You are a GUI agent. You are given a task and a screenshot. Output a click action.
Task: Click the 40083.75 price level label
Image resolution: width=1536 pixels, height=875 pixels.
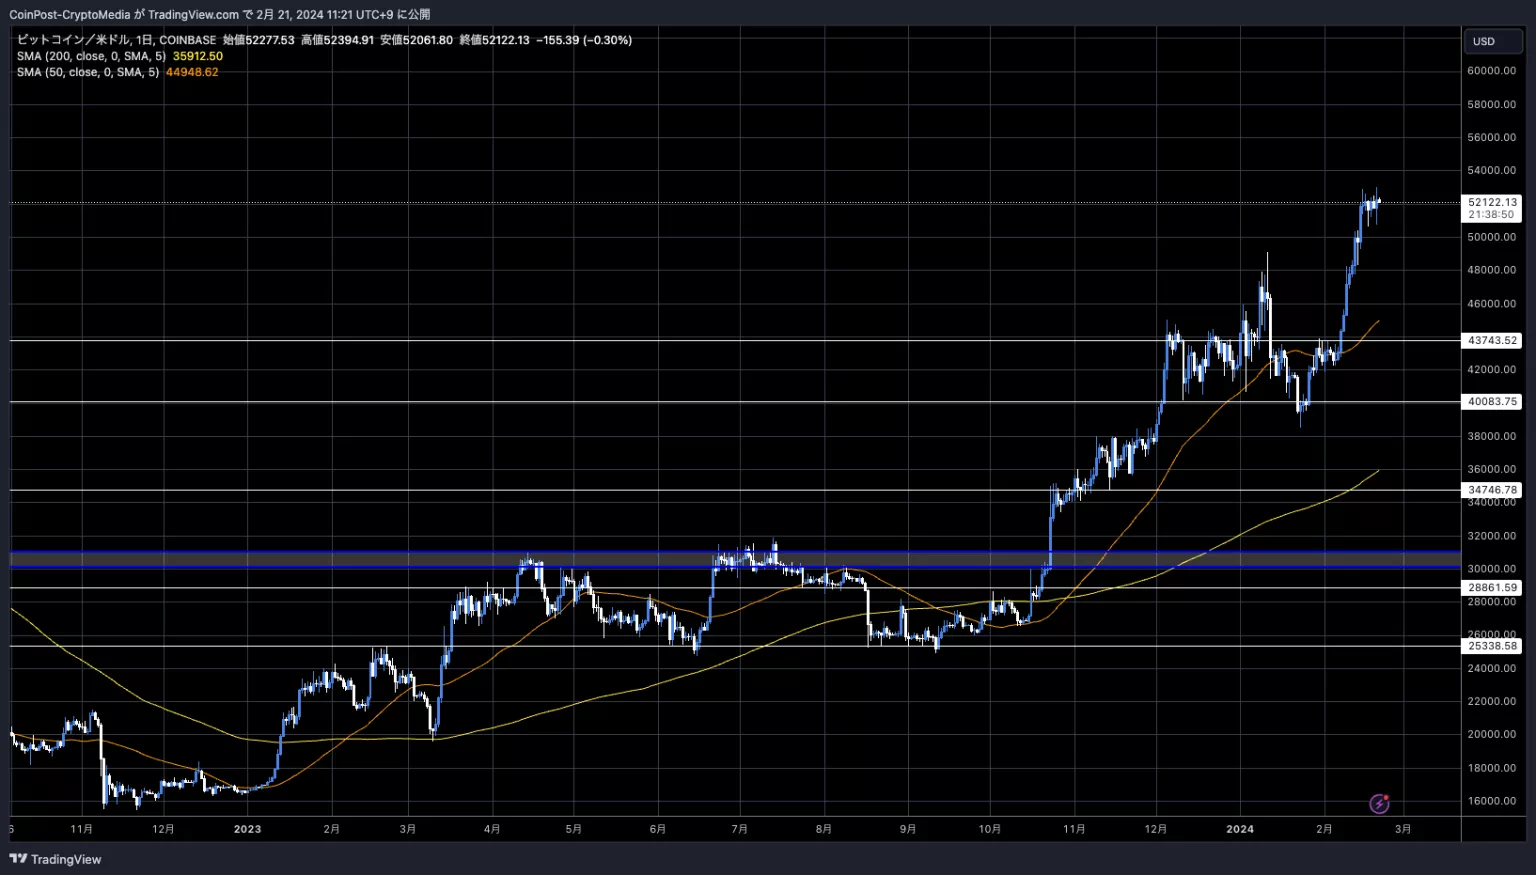point(1492,401)
